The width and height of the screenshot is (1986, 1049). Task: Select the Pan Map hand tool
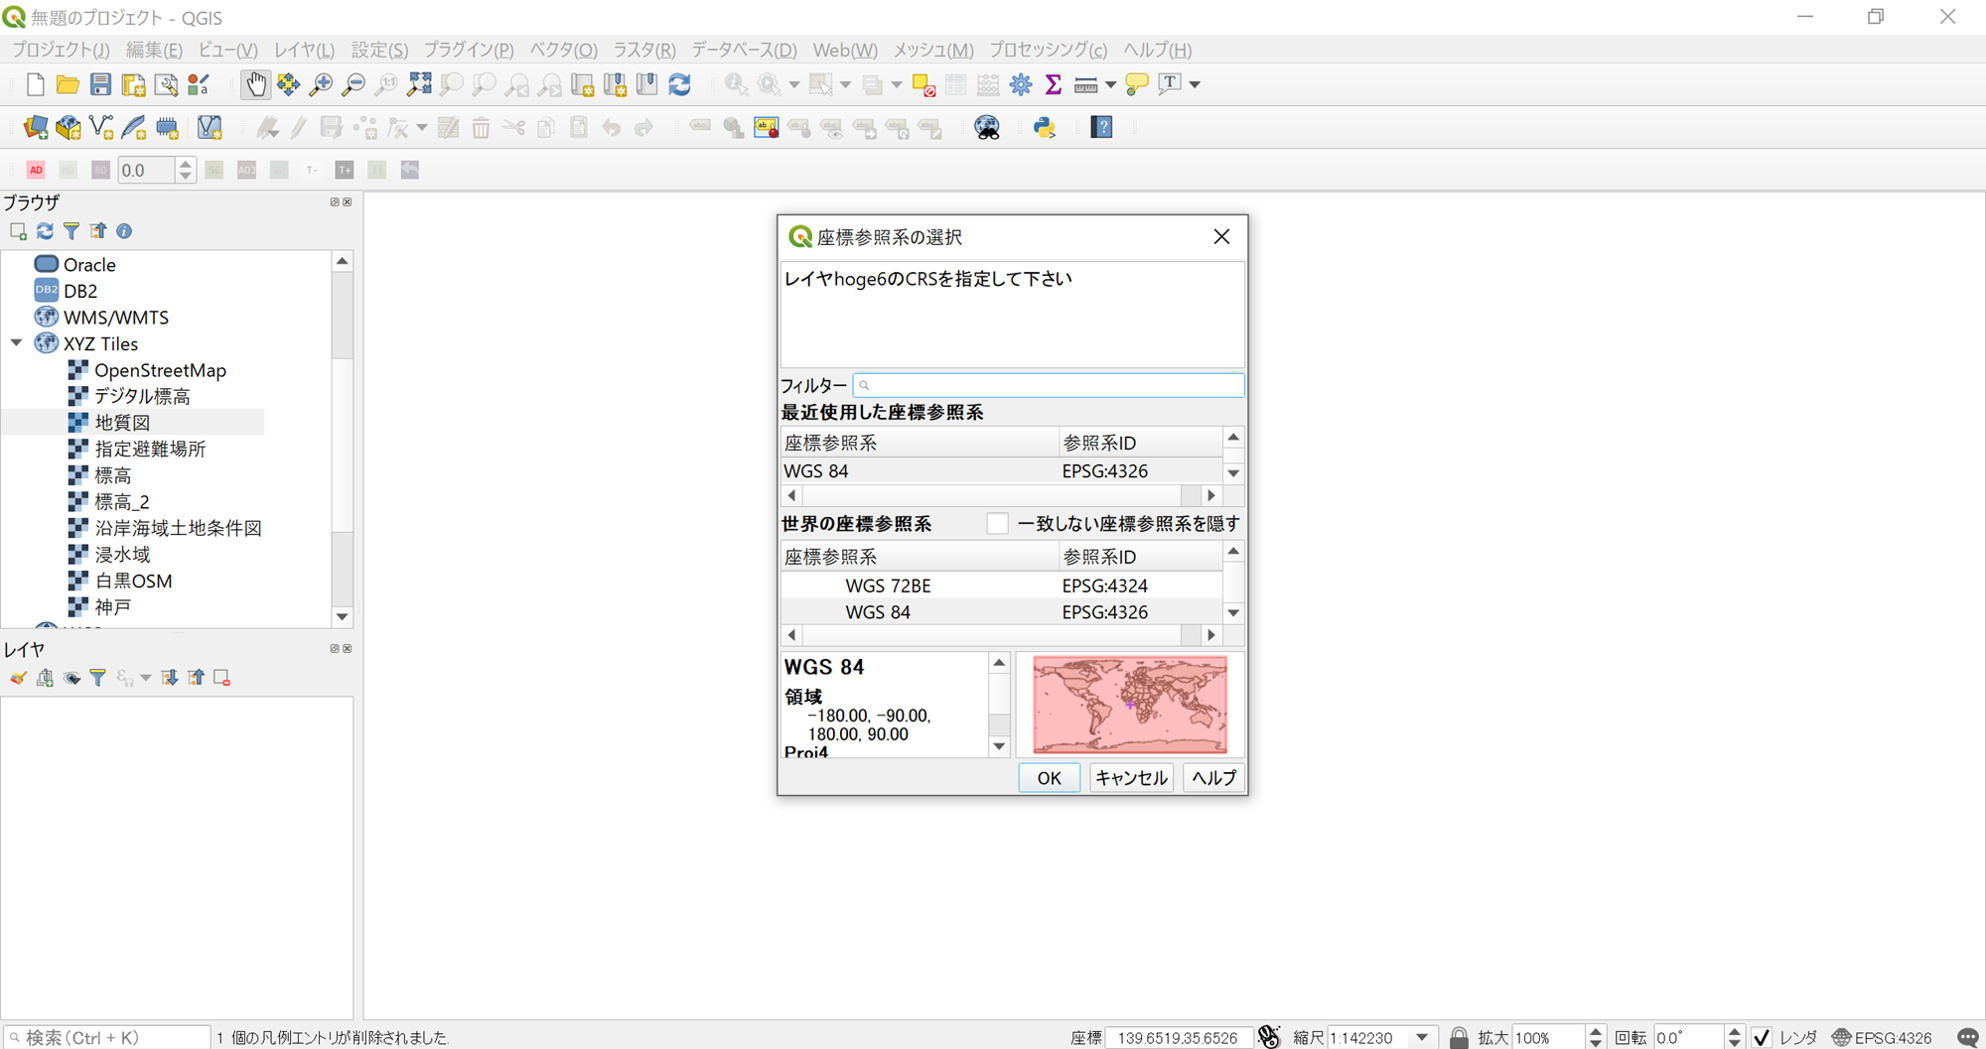coord(255,85)
